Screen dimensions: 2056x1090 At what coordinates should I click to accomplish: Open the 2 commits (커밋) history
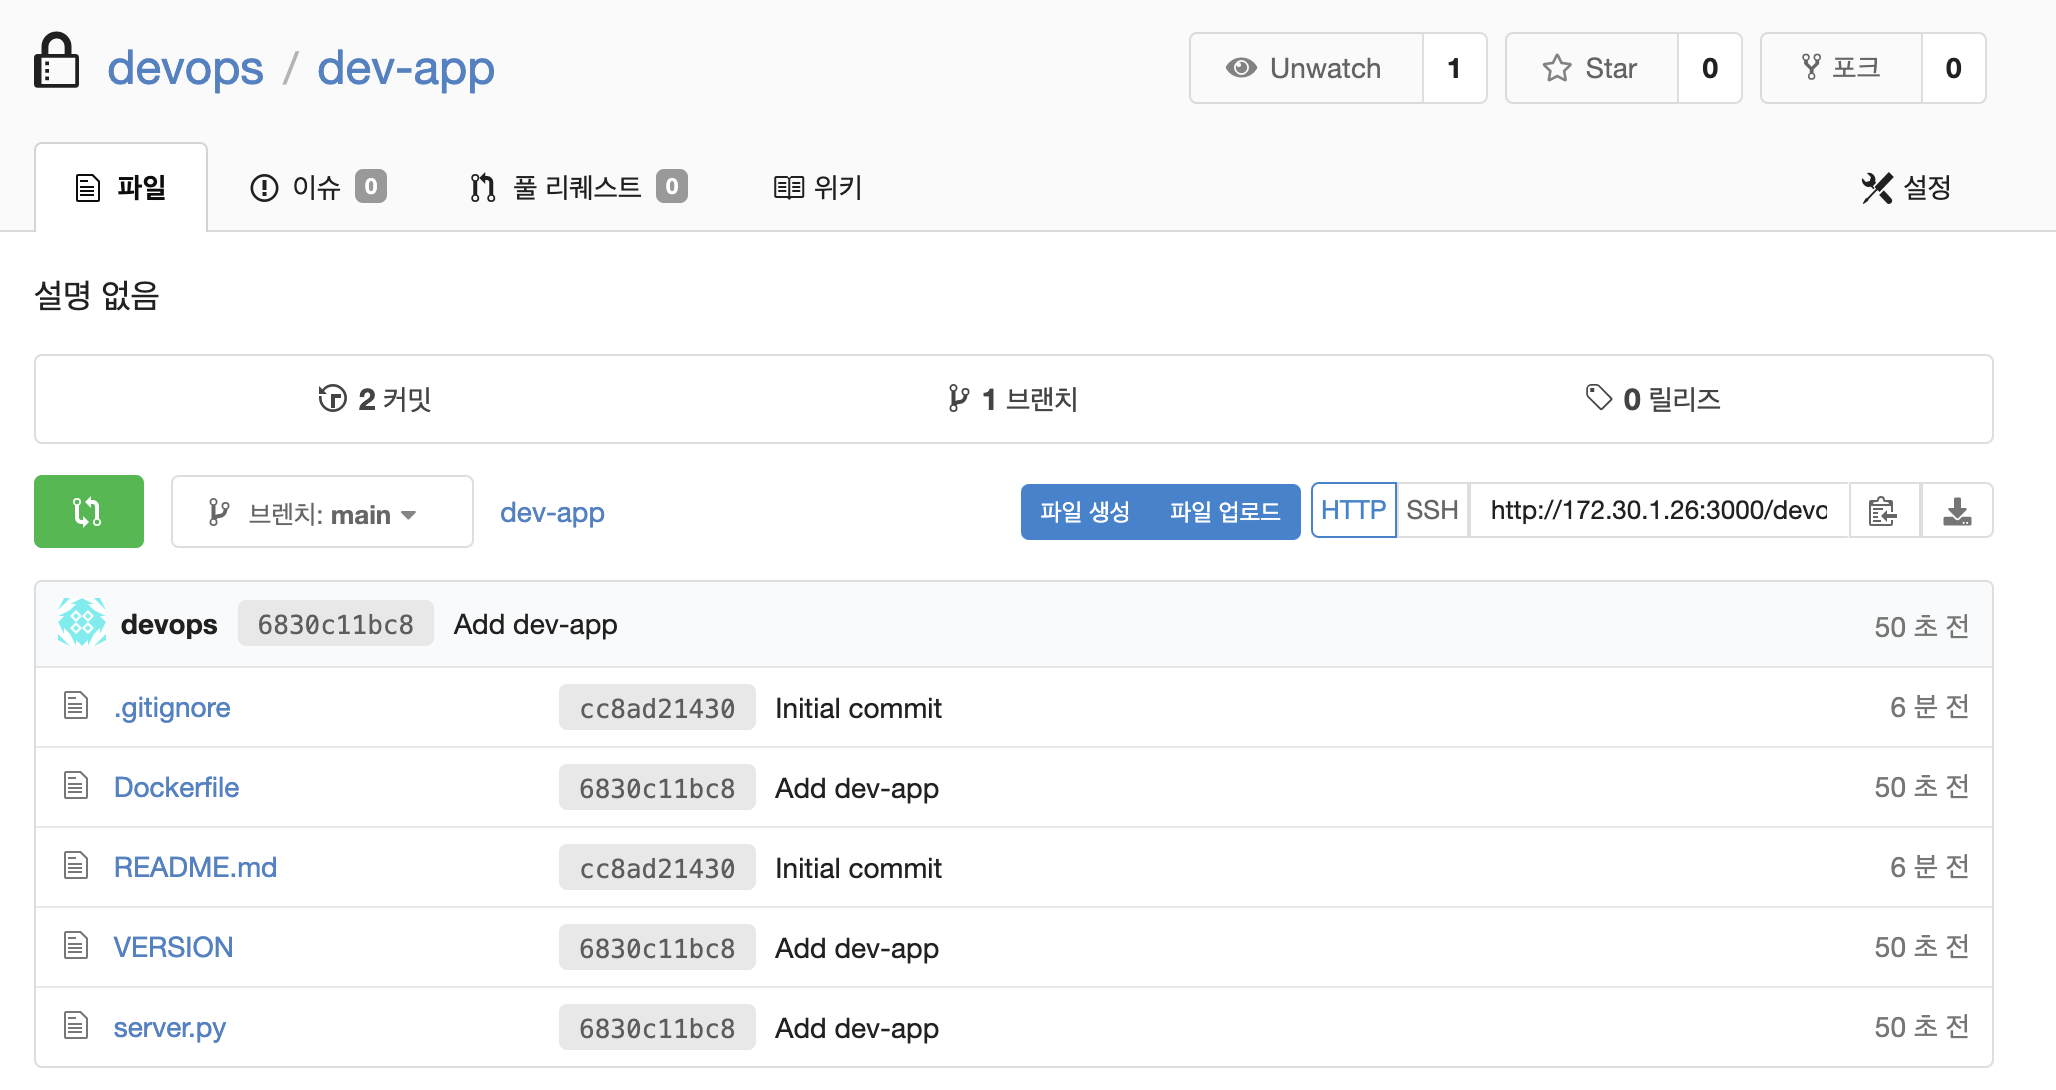[375, 399]
